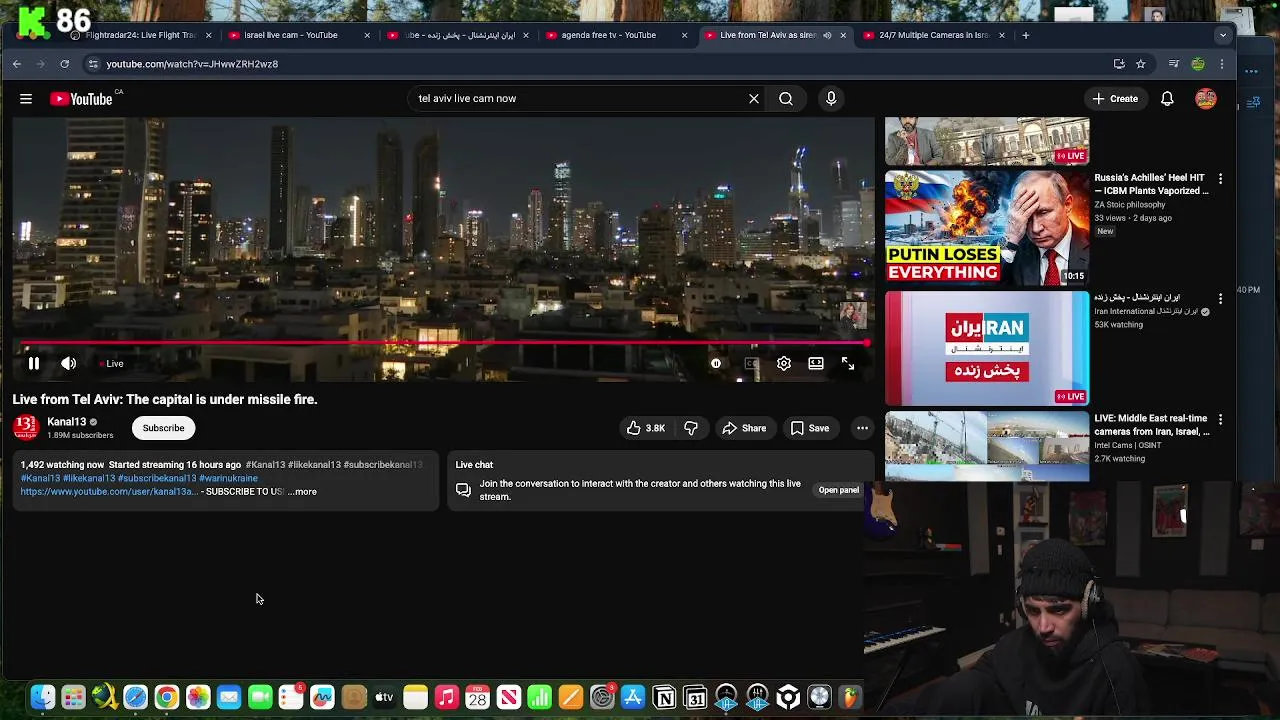Open the YouTube account avatar menu
This screenshot has height=720, width=1280.
(1206, 99)
